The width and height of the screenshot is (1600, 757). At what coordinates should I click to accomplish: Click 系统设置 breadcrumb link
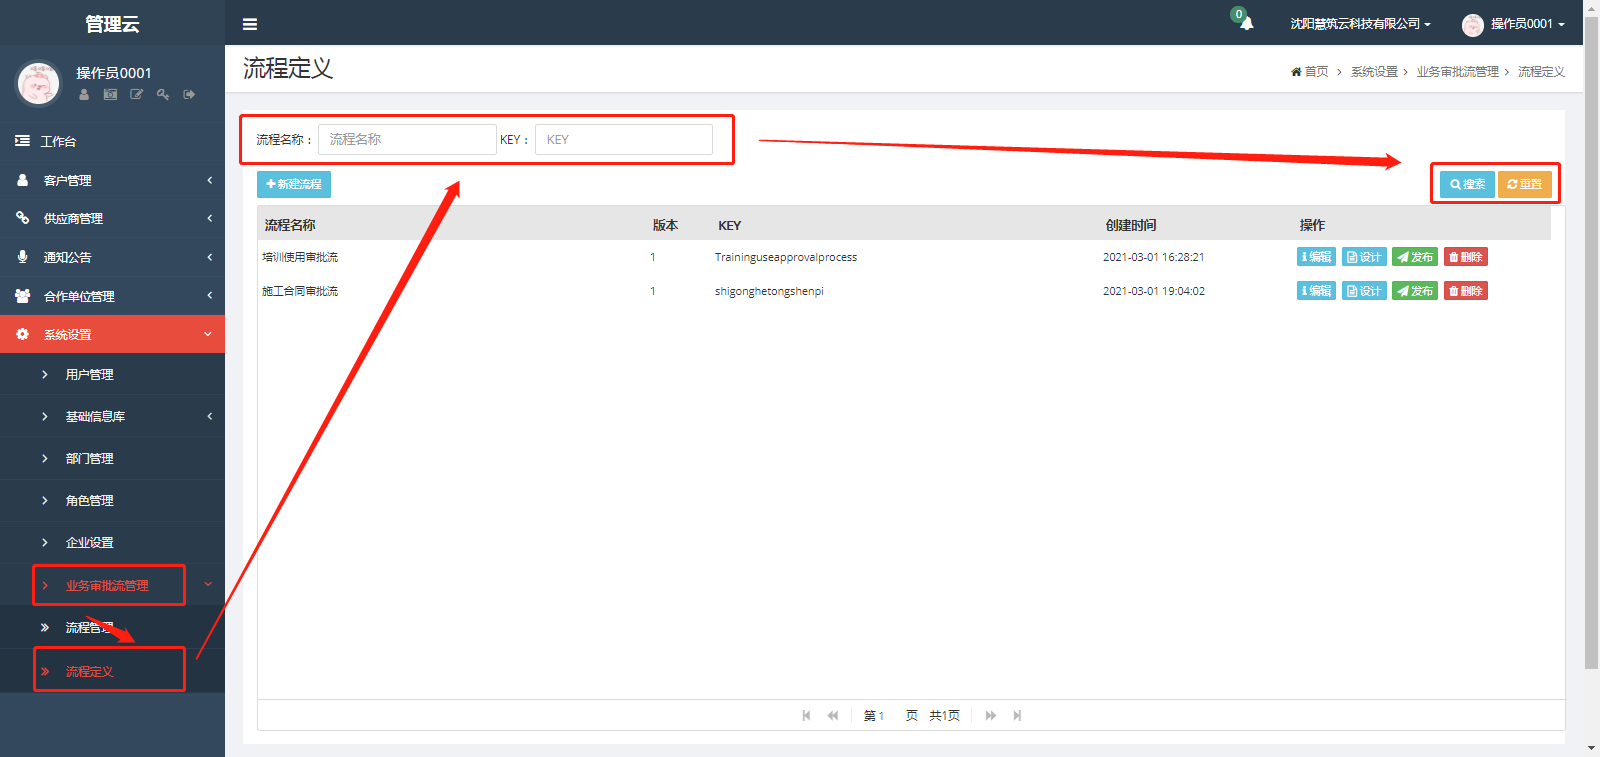pyautogui.click(x=1374, y=72)
